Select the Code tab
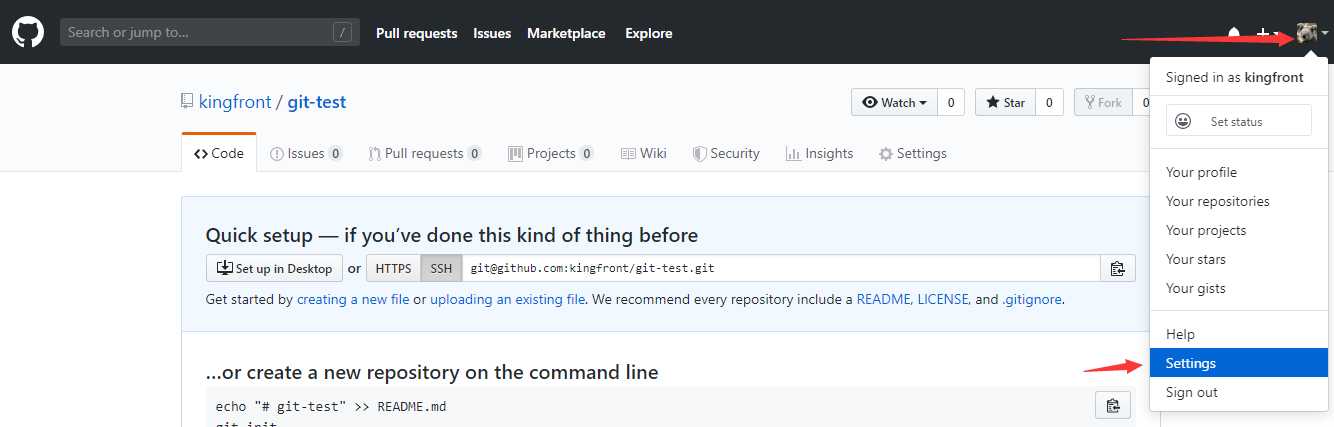 coord(219,153)
